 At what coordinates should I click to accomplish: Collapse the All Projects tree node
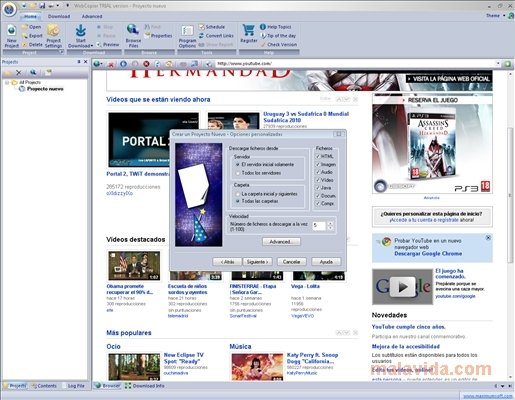click(x=7, y=82)
